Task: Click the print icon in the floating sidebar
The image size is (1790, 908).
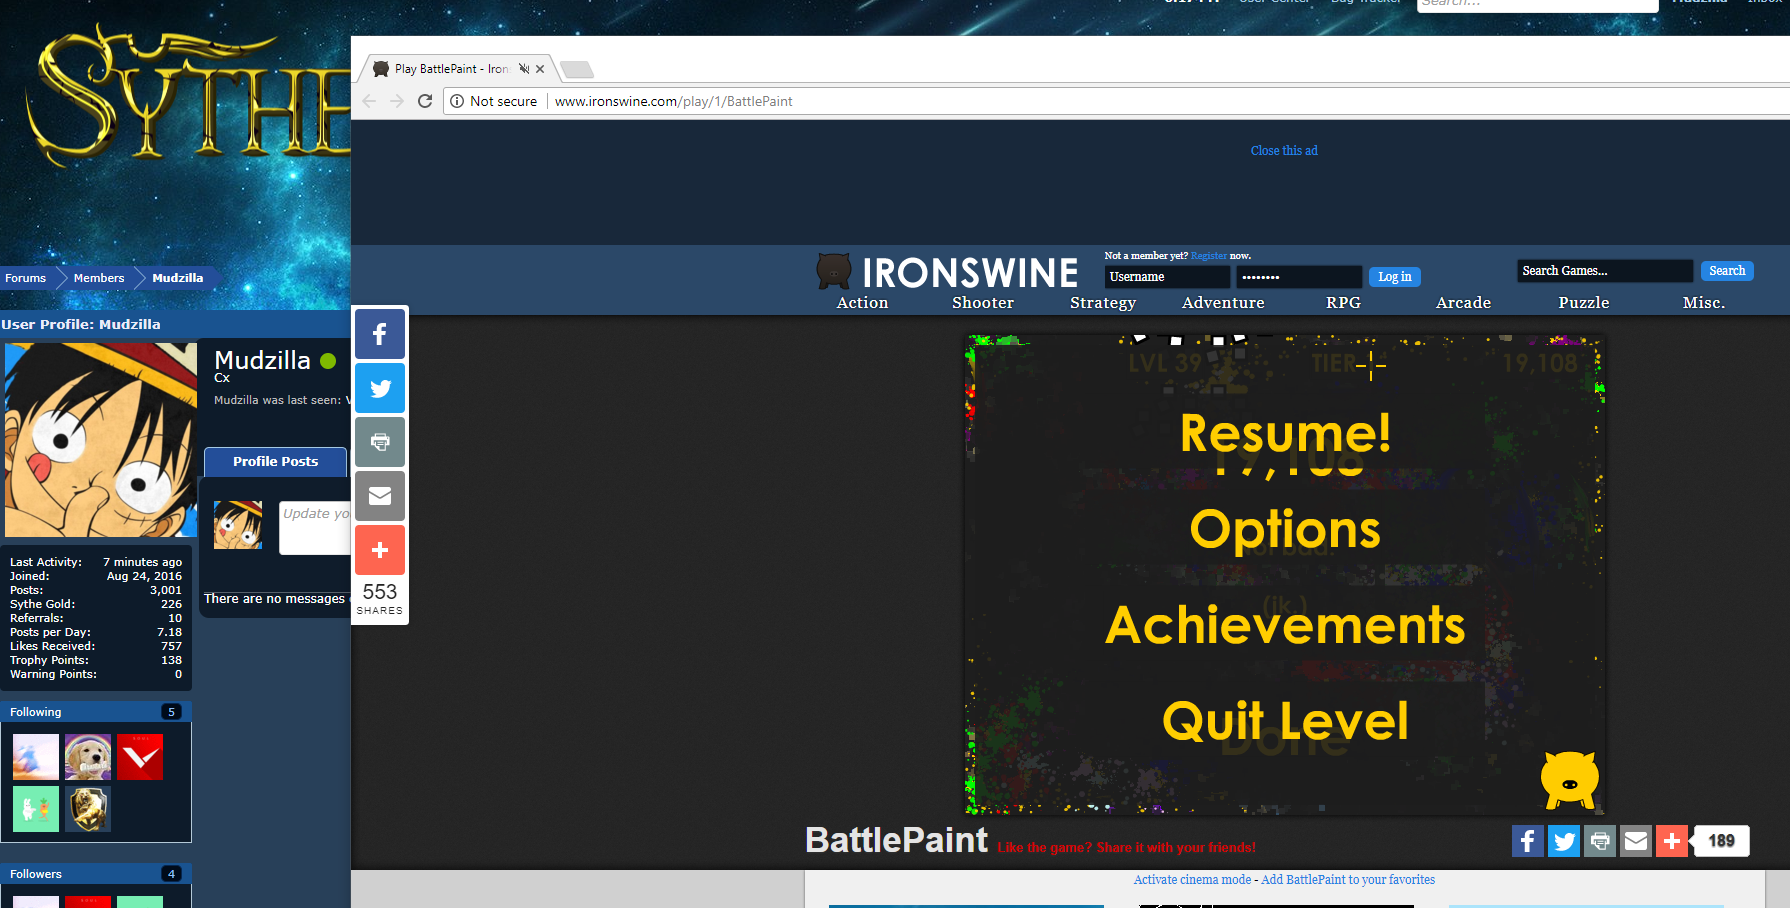Action: [380, 442]
